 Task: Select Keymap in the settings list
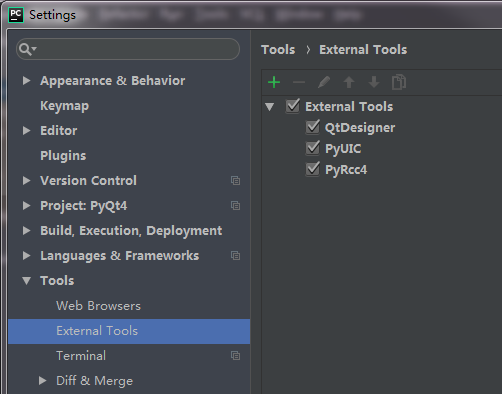tap(65, 106)
